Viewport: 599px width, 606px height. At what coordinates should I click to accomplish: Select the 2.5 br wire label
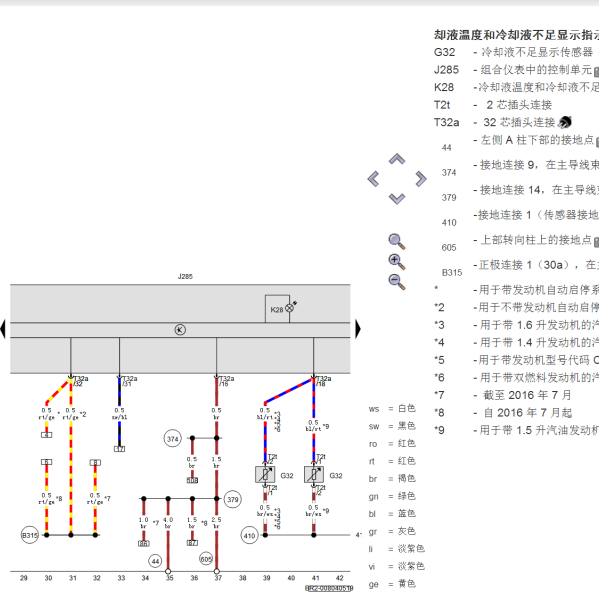coord(216,523)
